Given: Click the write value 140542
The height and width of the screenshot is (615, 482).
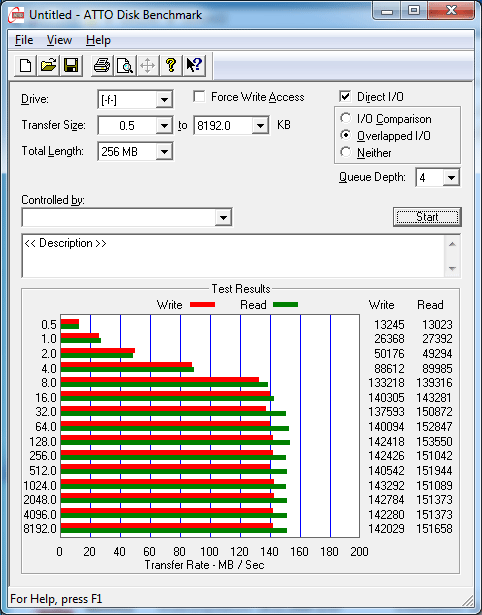Looking at the screenshot, I should pos(386,471).
